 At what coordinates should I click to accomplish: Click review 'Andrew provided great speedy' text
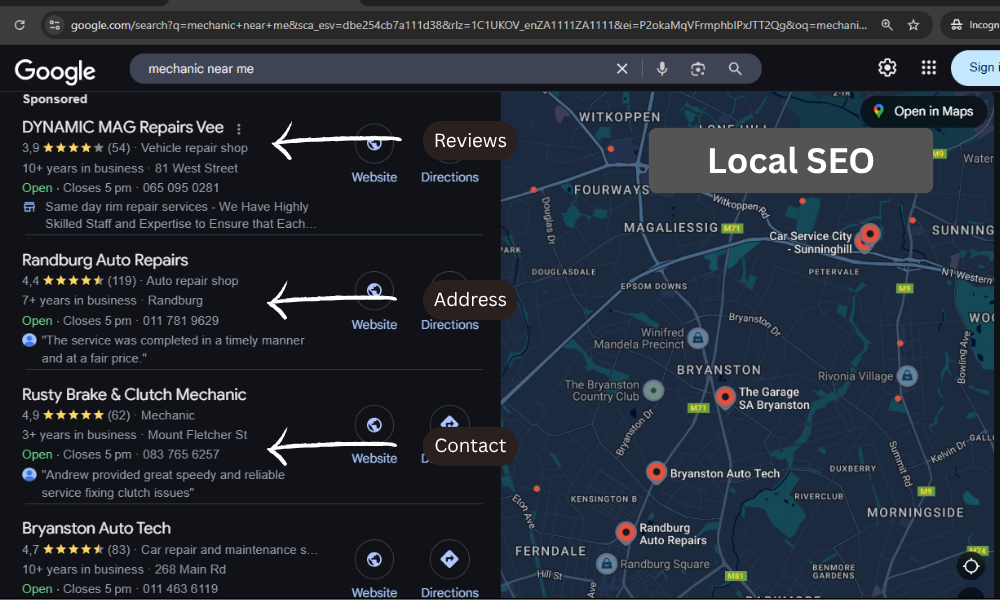point(163,483)
